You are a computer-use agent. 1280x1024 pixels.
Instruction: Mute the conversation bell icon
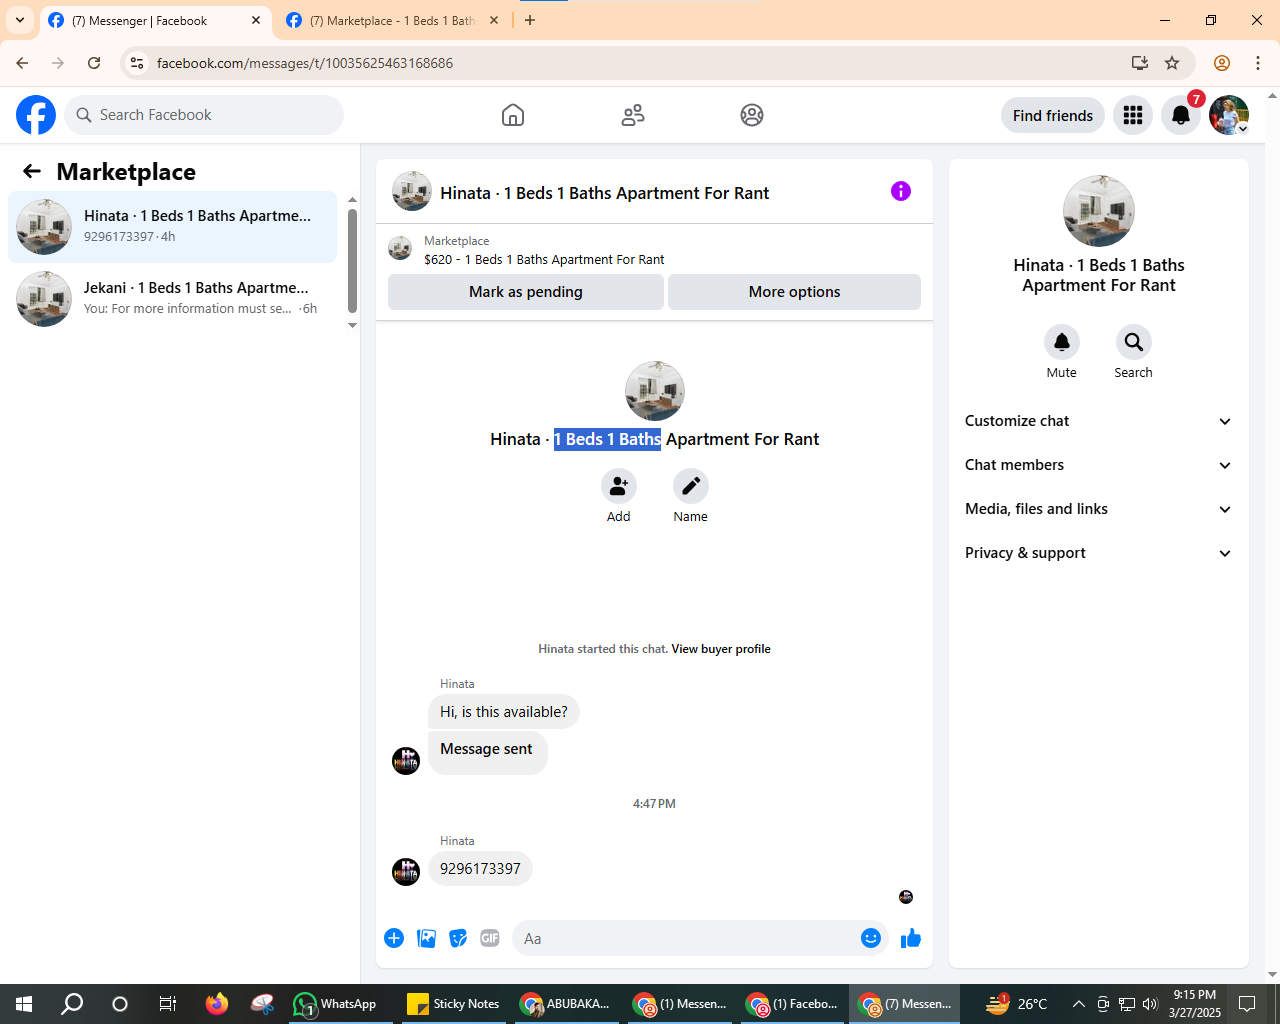1062,342
